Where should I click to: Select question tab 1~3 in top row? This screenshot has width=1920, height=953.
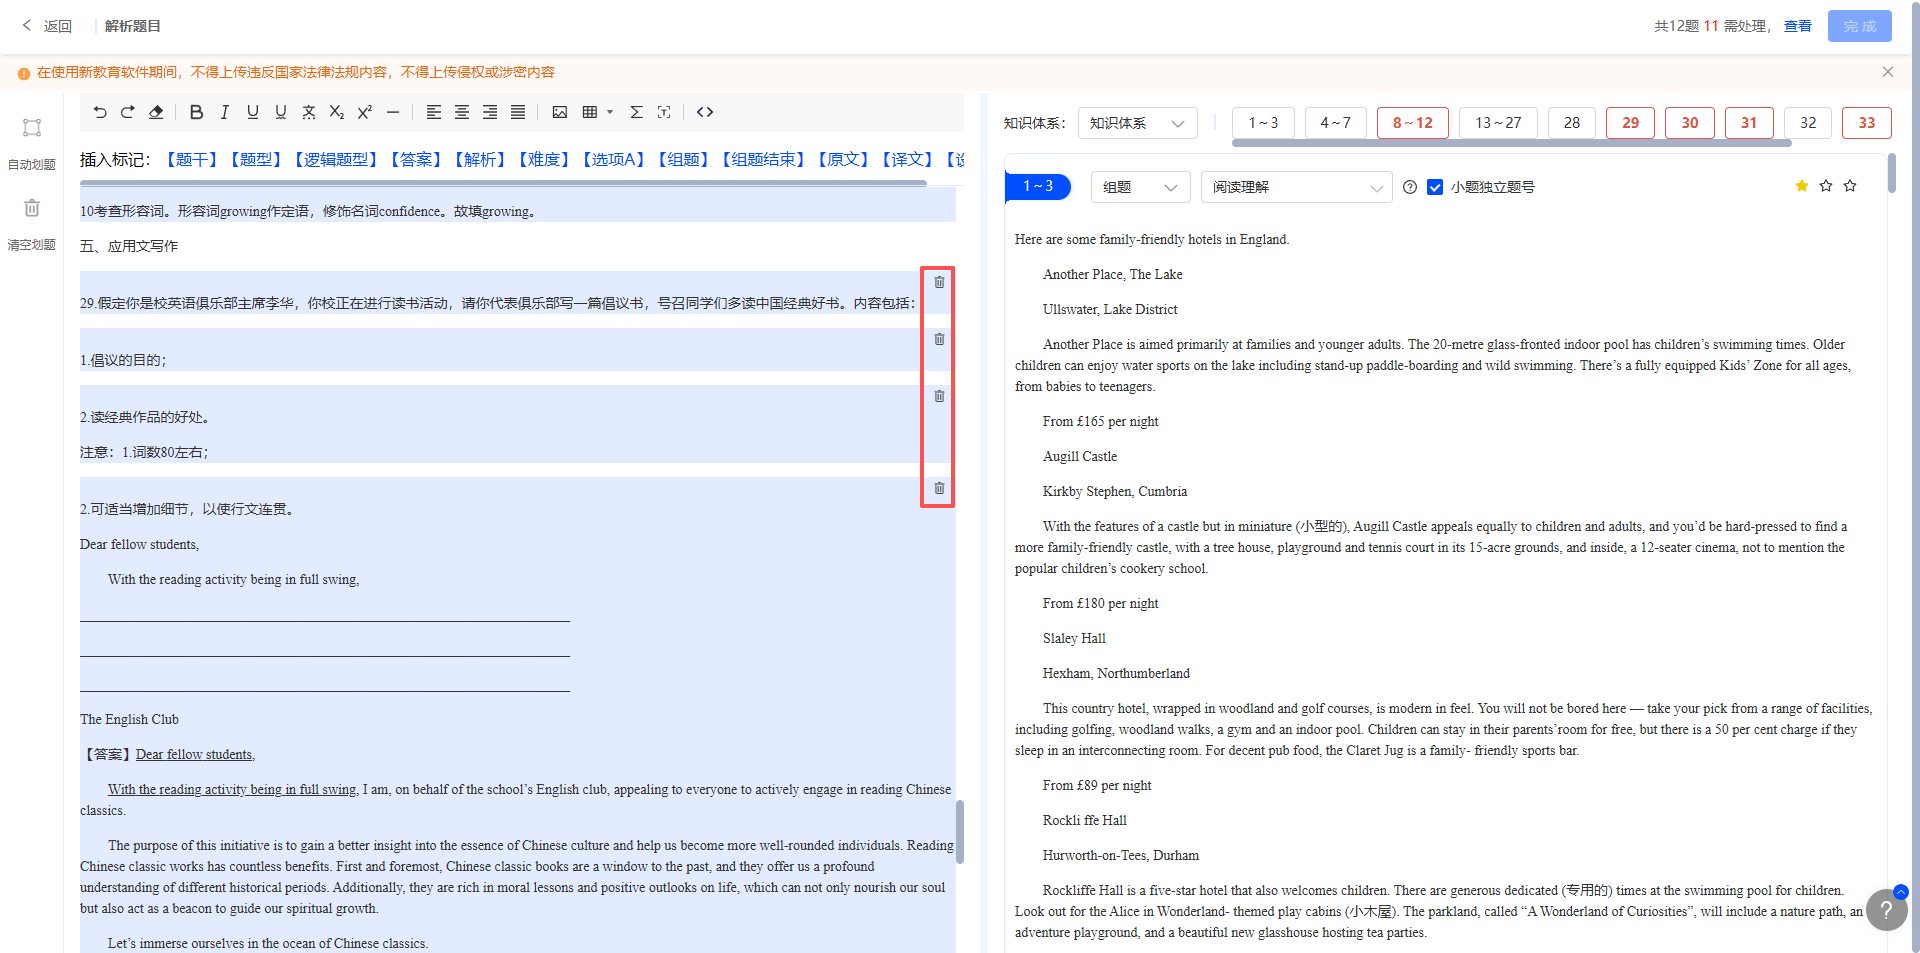[1263, 123]
